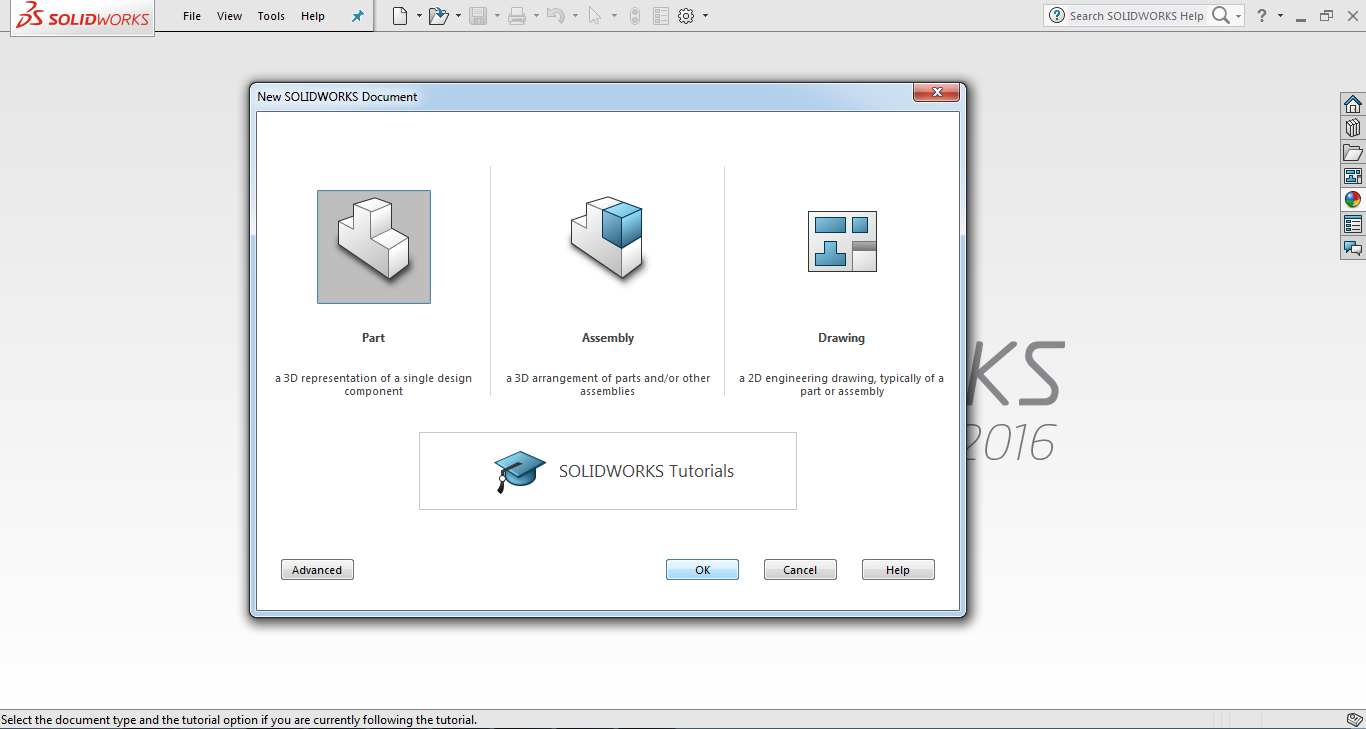Expand the Help question mark dropdown arrow
Image resolution: width=1366 pixels, height=729 pixels.
pos(1280,16)
